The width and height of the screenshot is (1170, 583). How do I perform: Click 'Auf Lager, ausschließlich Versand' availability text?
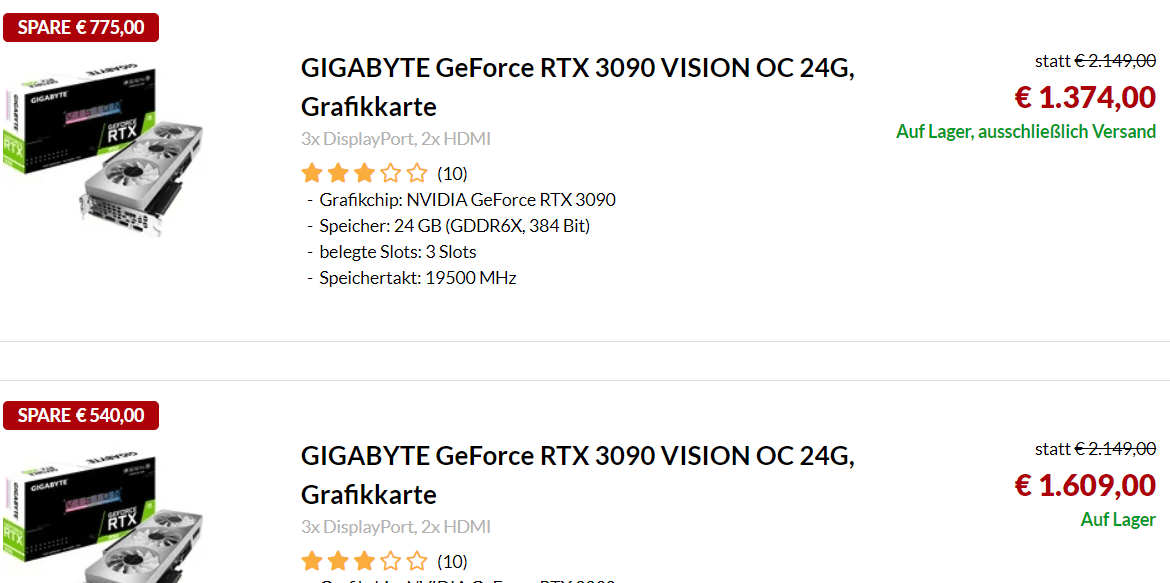pos(1026,132)
